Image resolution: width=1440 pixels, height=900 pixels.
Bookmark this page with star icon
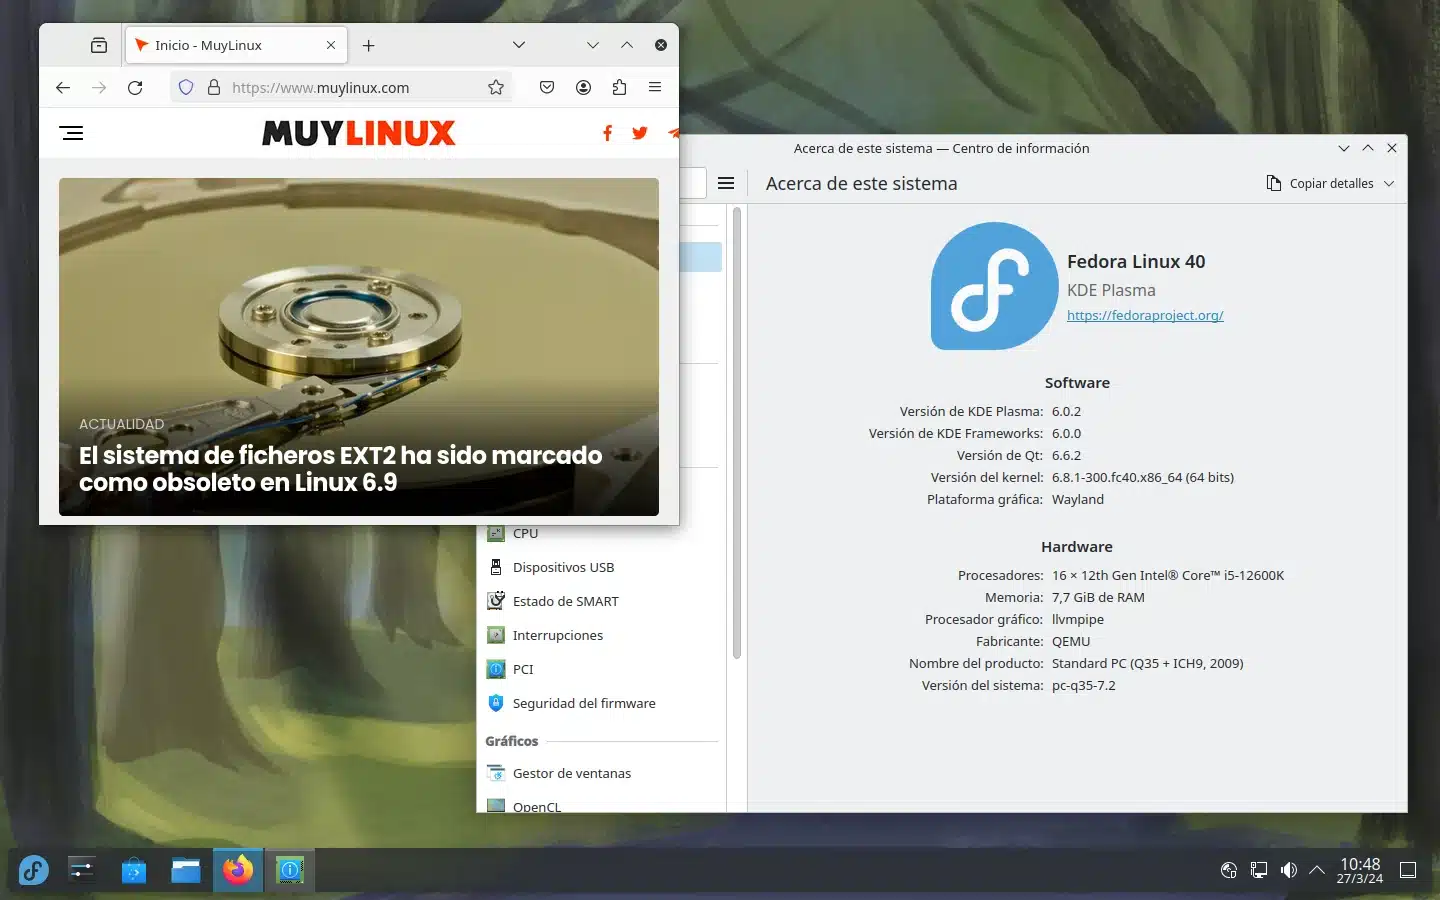(496, 88)
